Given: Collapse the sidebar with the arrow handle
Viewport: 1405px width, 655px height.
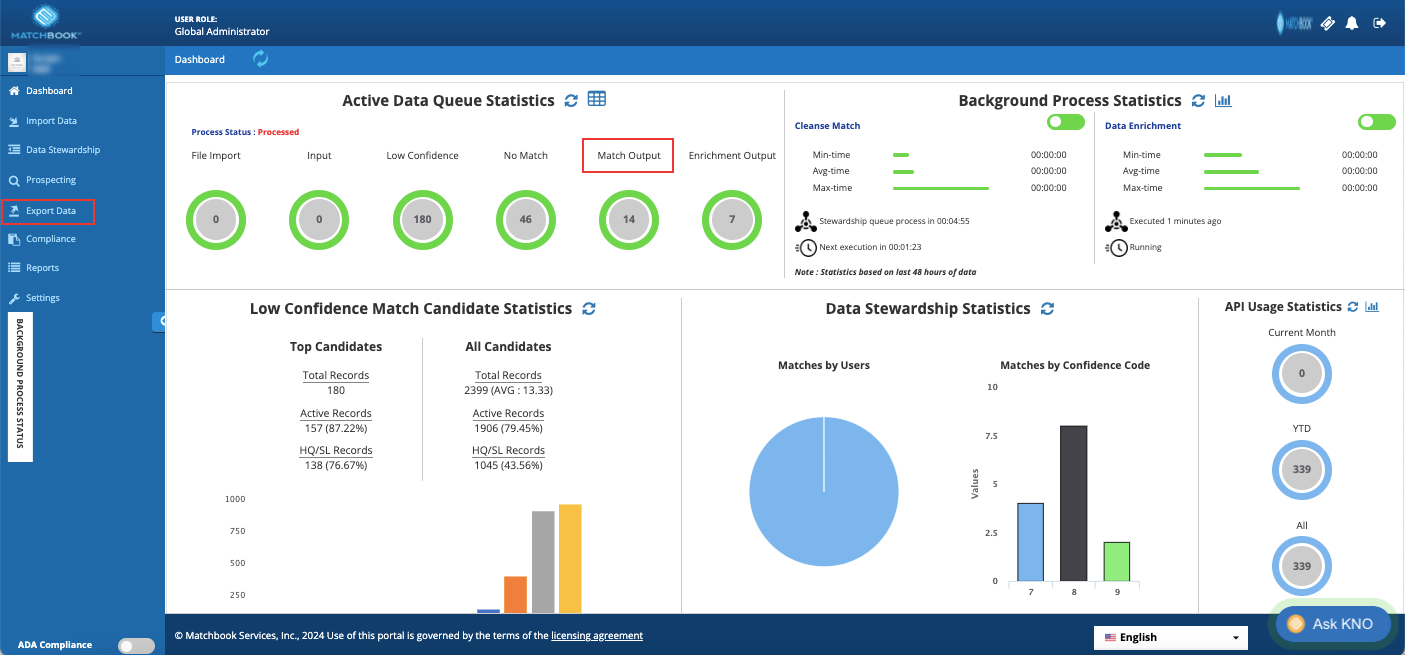Looking at the screenshot, I should pyautogui.click(x=160, y=321).
